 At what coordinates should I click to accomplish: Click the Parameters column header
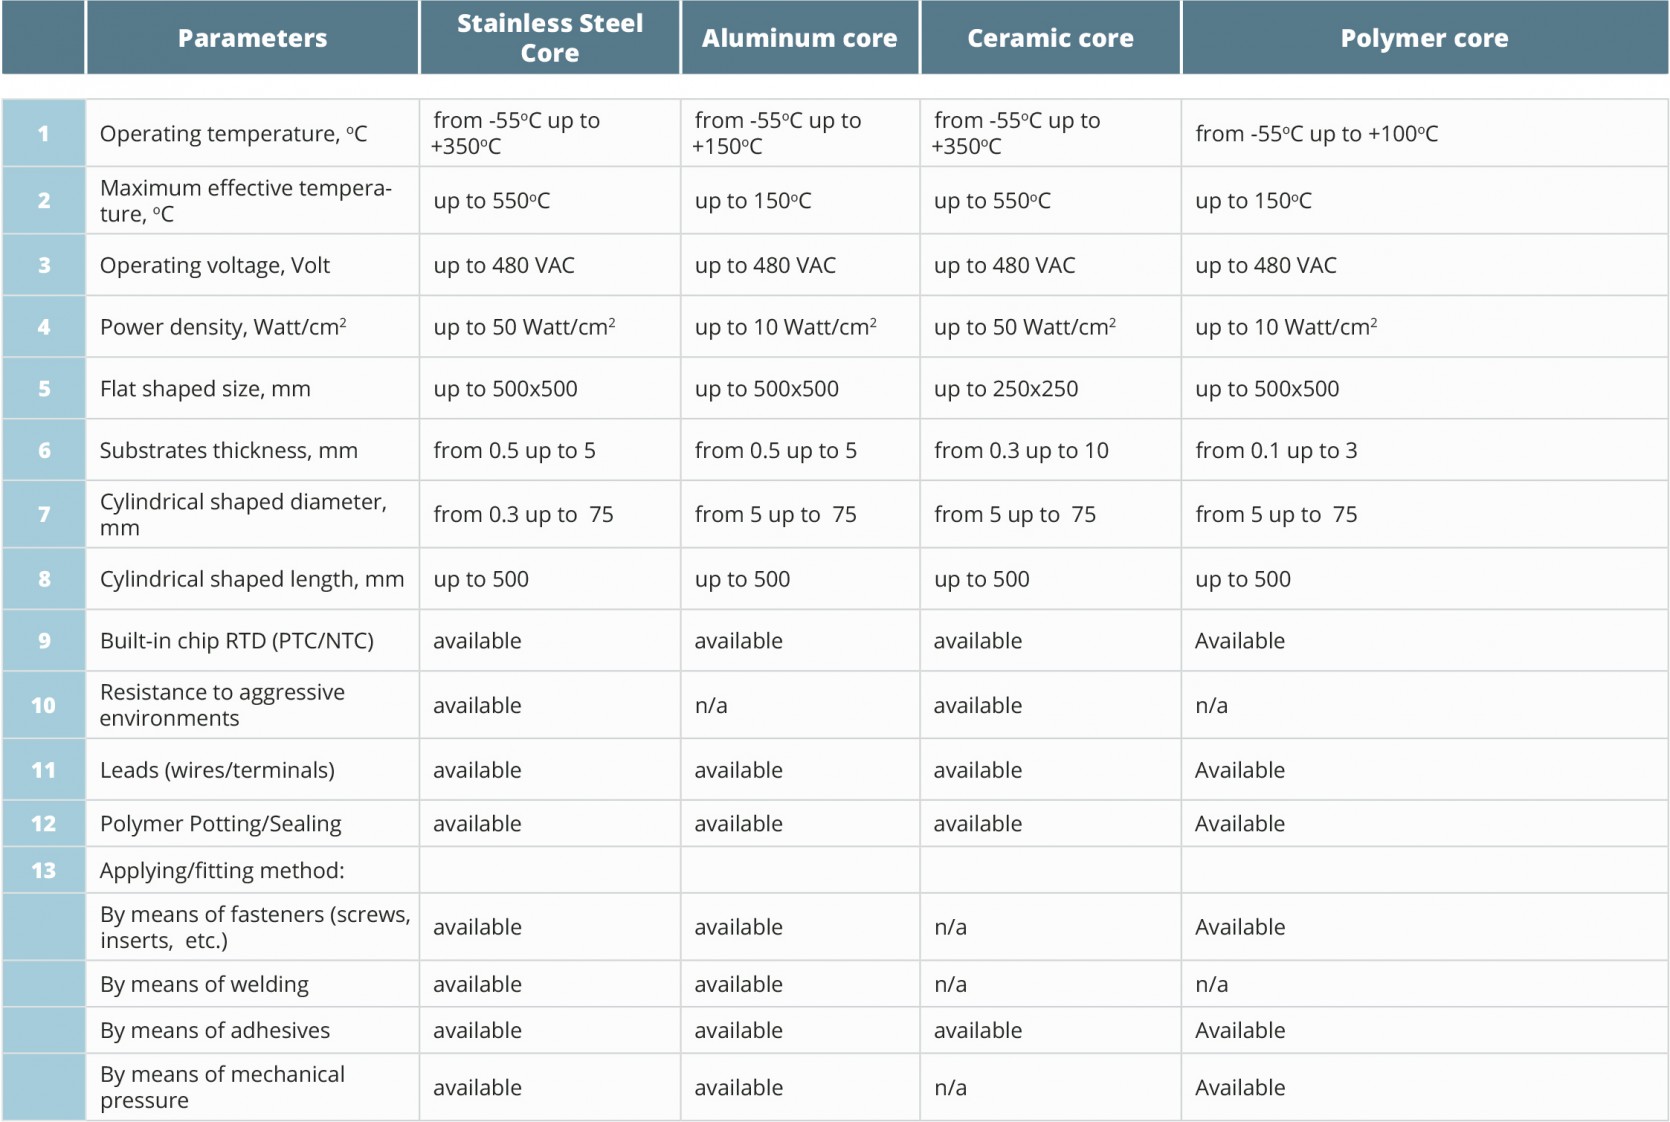252,38
